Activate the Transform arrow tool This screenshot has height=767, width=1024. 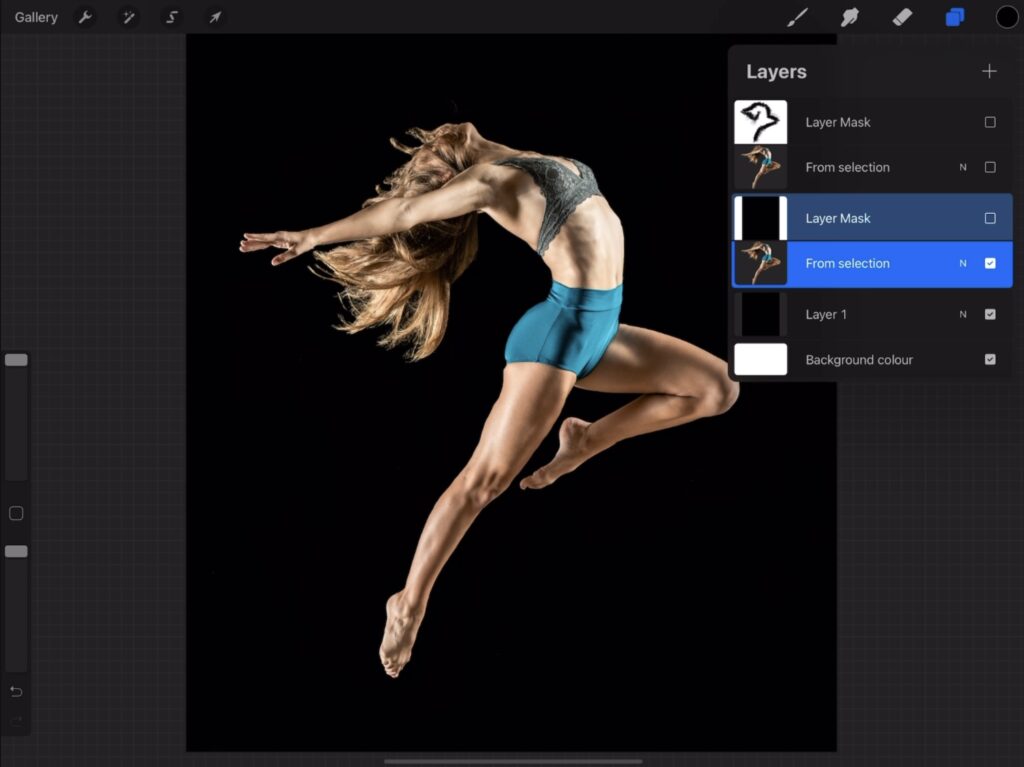coord(214,17)
